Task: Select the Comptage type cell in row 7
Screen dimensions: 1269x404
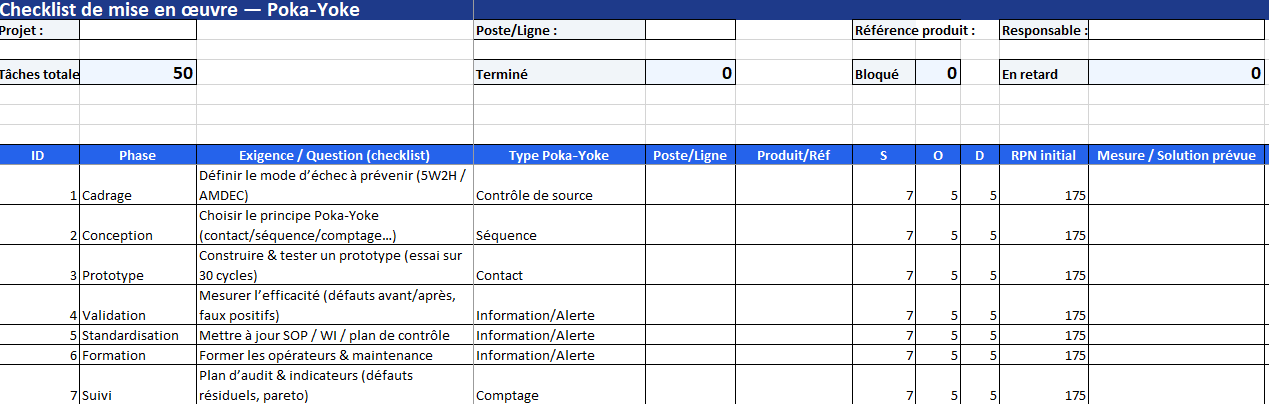Action: click(558, 395)
